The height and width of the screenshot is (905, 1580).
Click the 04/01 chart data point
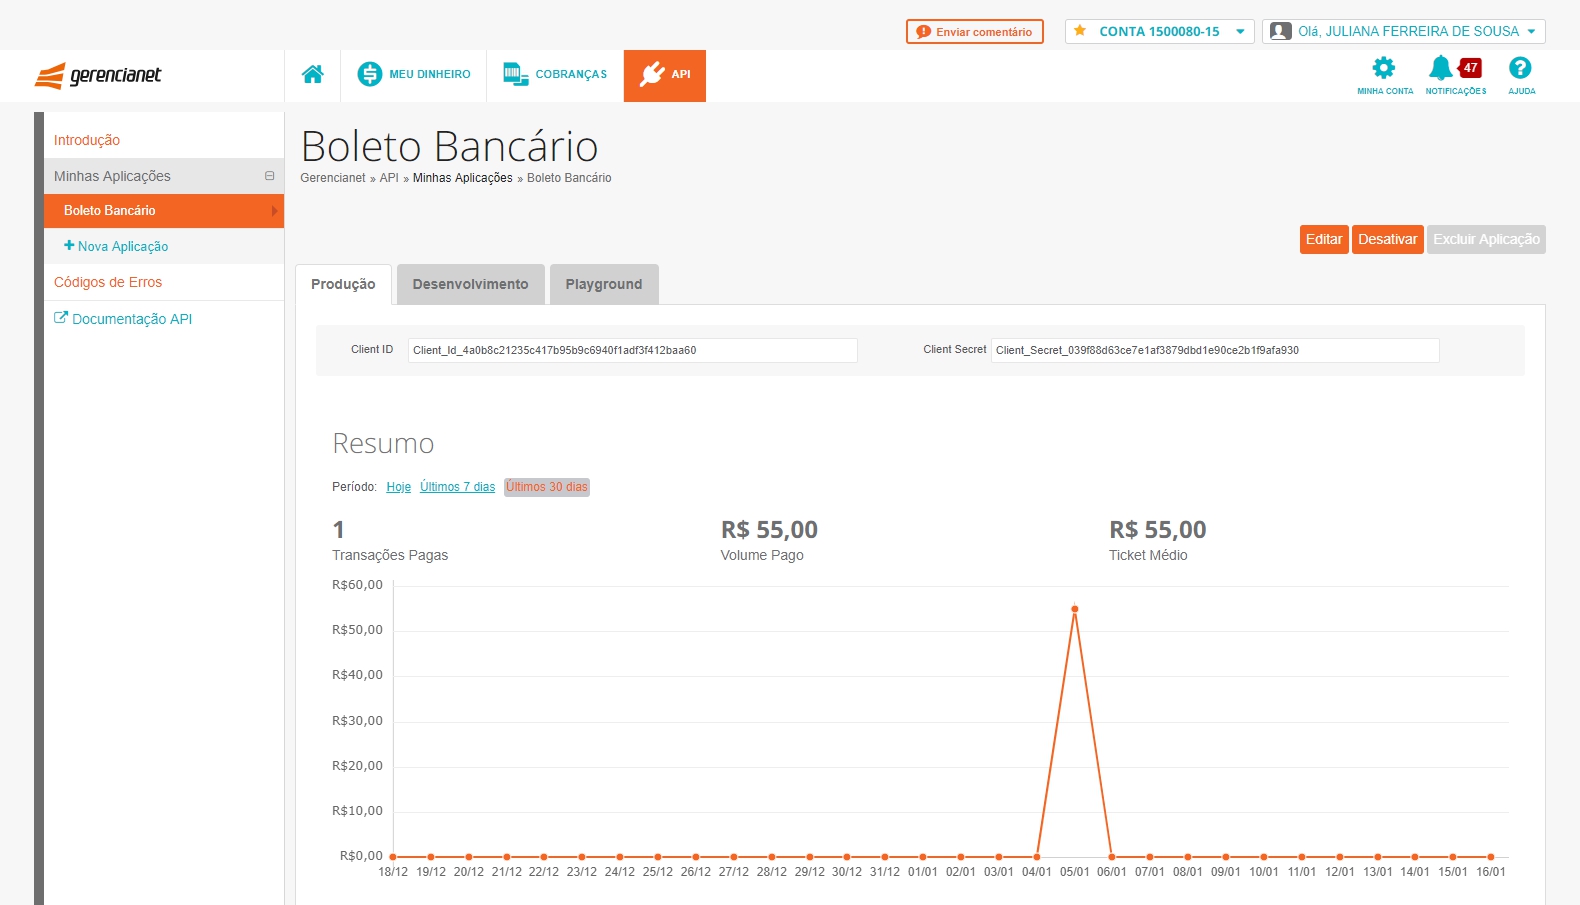pyautogui.click(x=1037, y=857)
